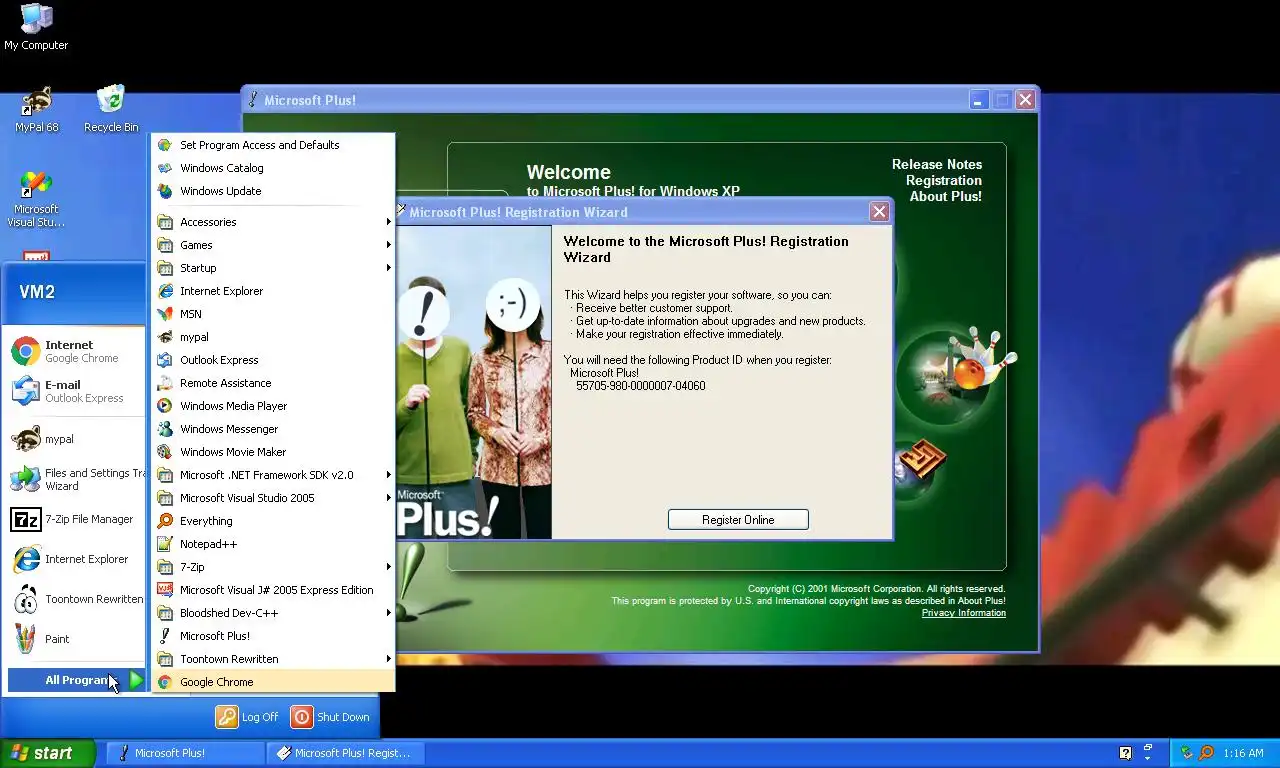Minimize the Microsoft Plus! window

pos(979,100)
